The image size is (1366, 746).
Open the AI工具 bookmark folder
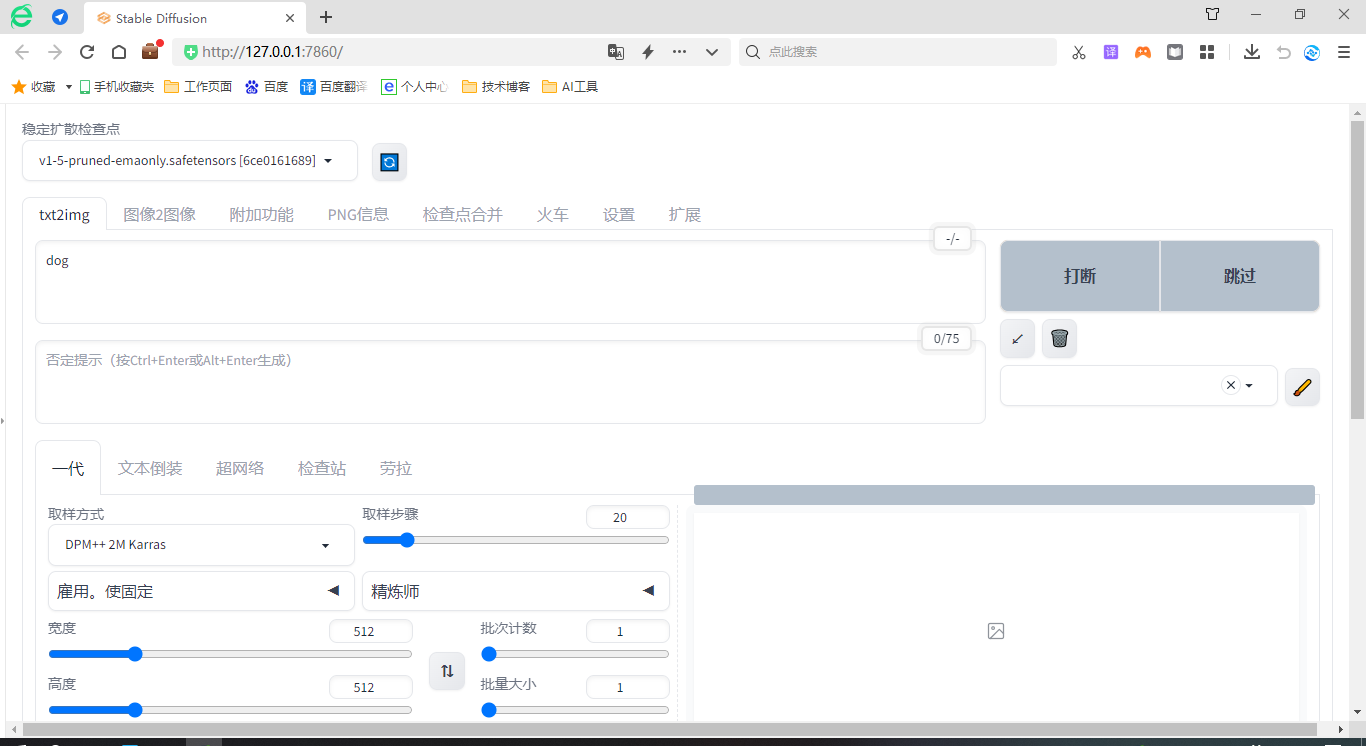pyautogui.click(x=570, y=87)
